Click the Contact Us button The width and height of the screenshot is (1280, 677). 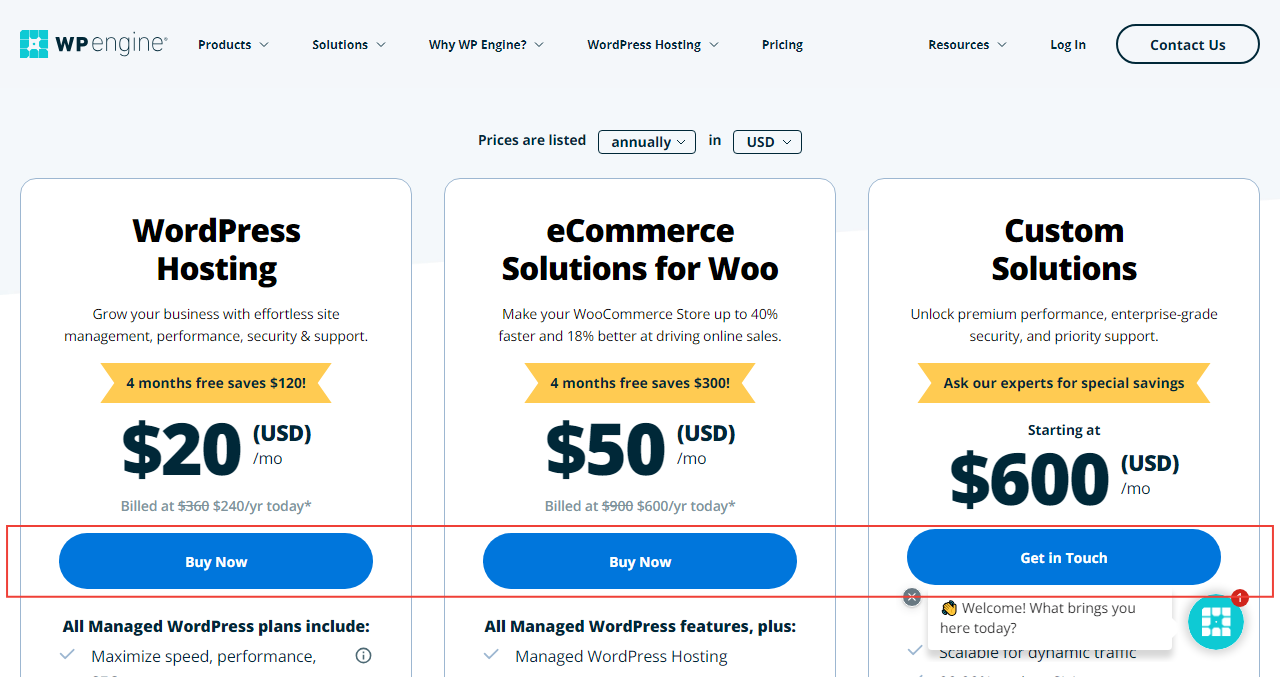click(1187, 44)
